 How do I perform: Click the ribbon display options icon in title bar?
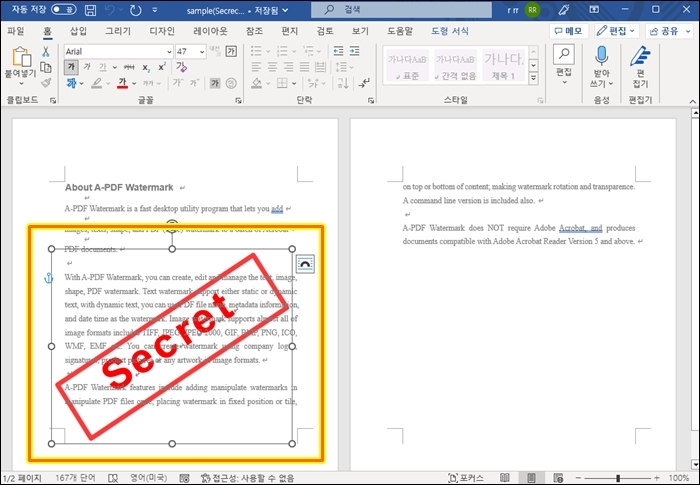pos(594,9)
